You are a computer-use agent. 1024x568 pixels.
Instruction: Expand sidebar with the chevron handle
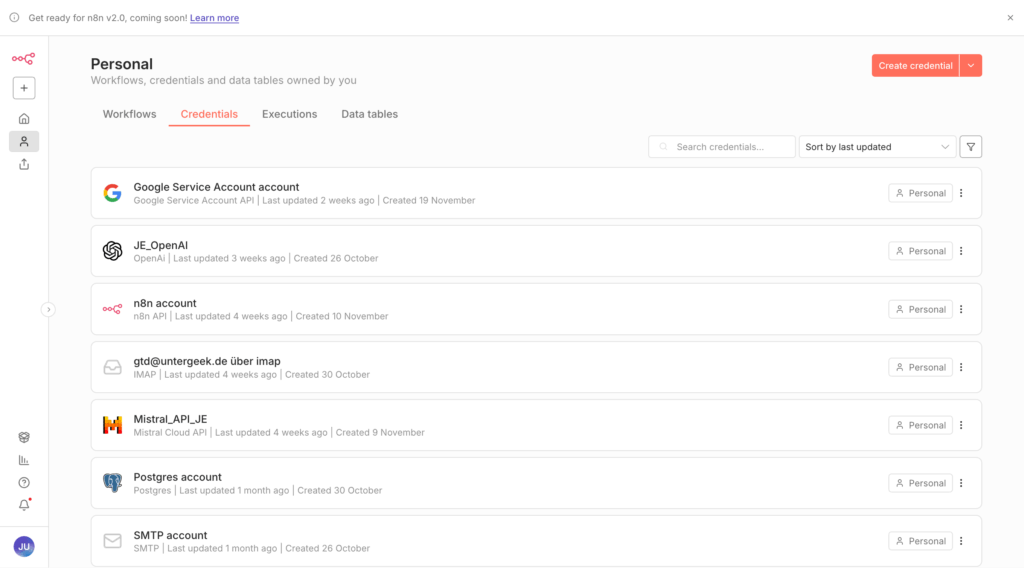click(48, 309)
